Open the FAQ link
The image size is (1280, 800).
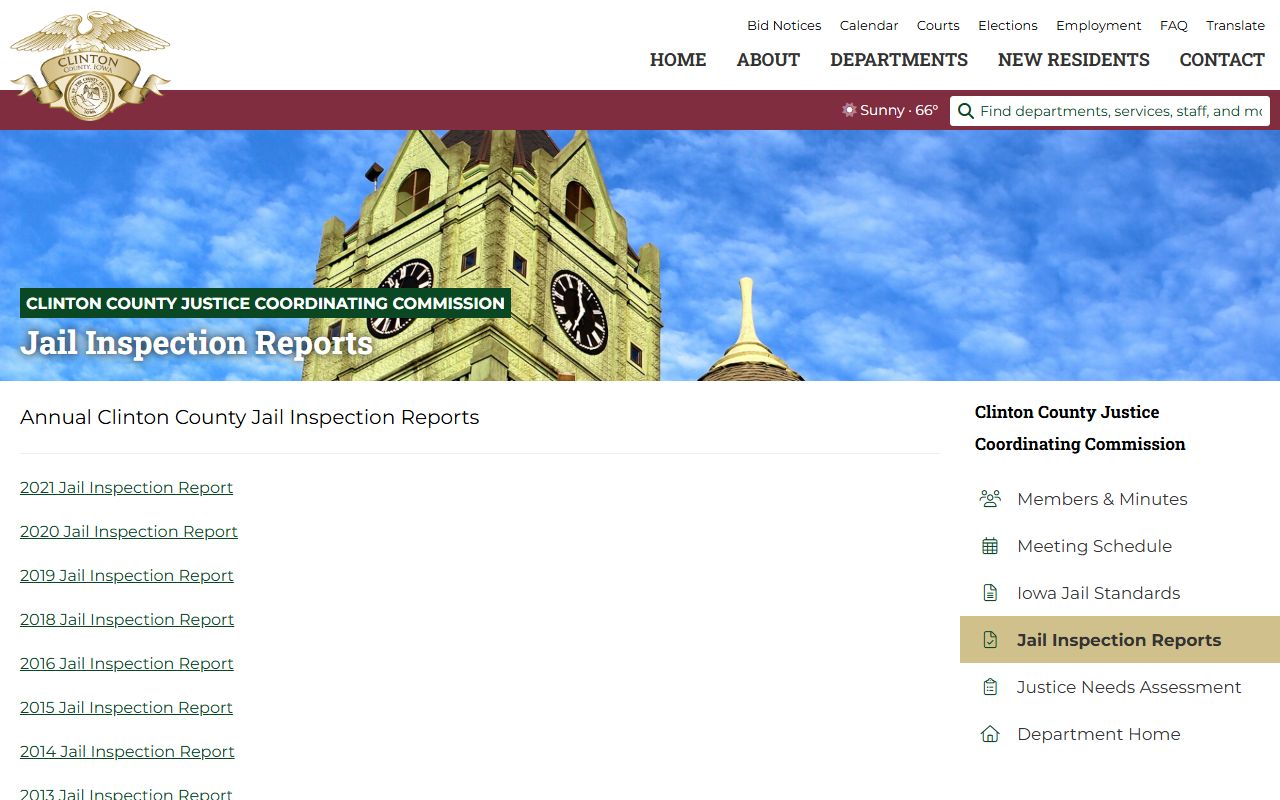pos(1174,26)
